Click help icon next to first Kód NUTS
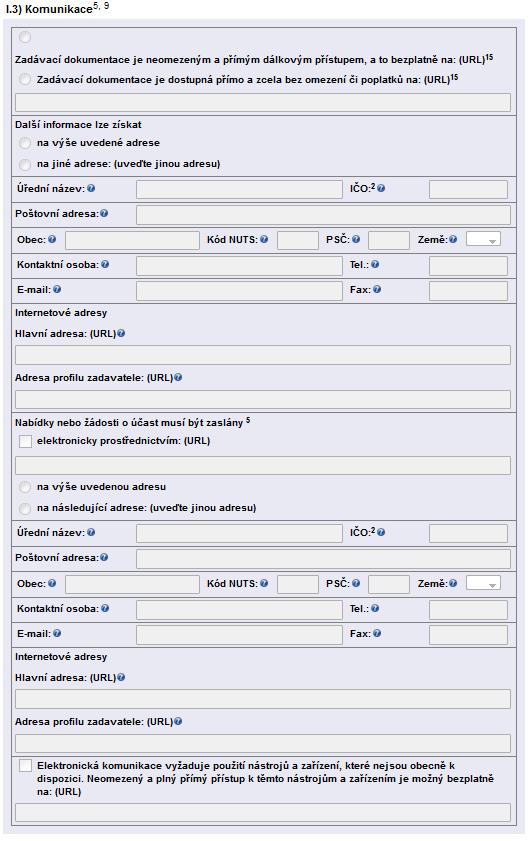Image resolution: width=531 pixels, height=841 pixels. pos(264,239)
